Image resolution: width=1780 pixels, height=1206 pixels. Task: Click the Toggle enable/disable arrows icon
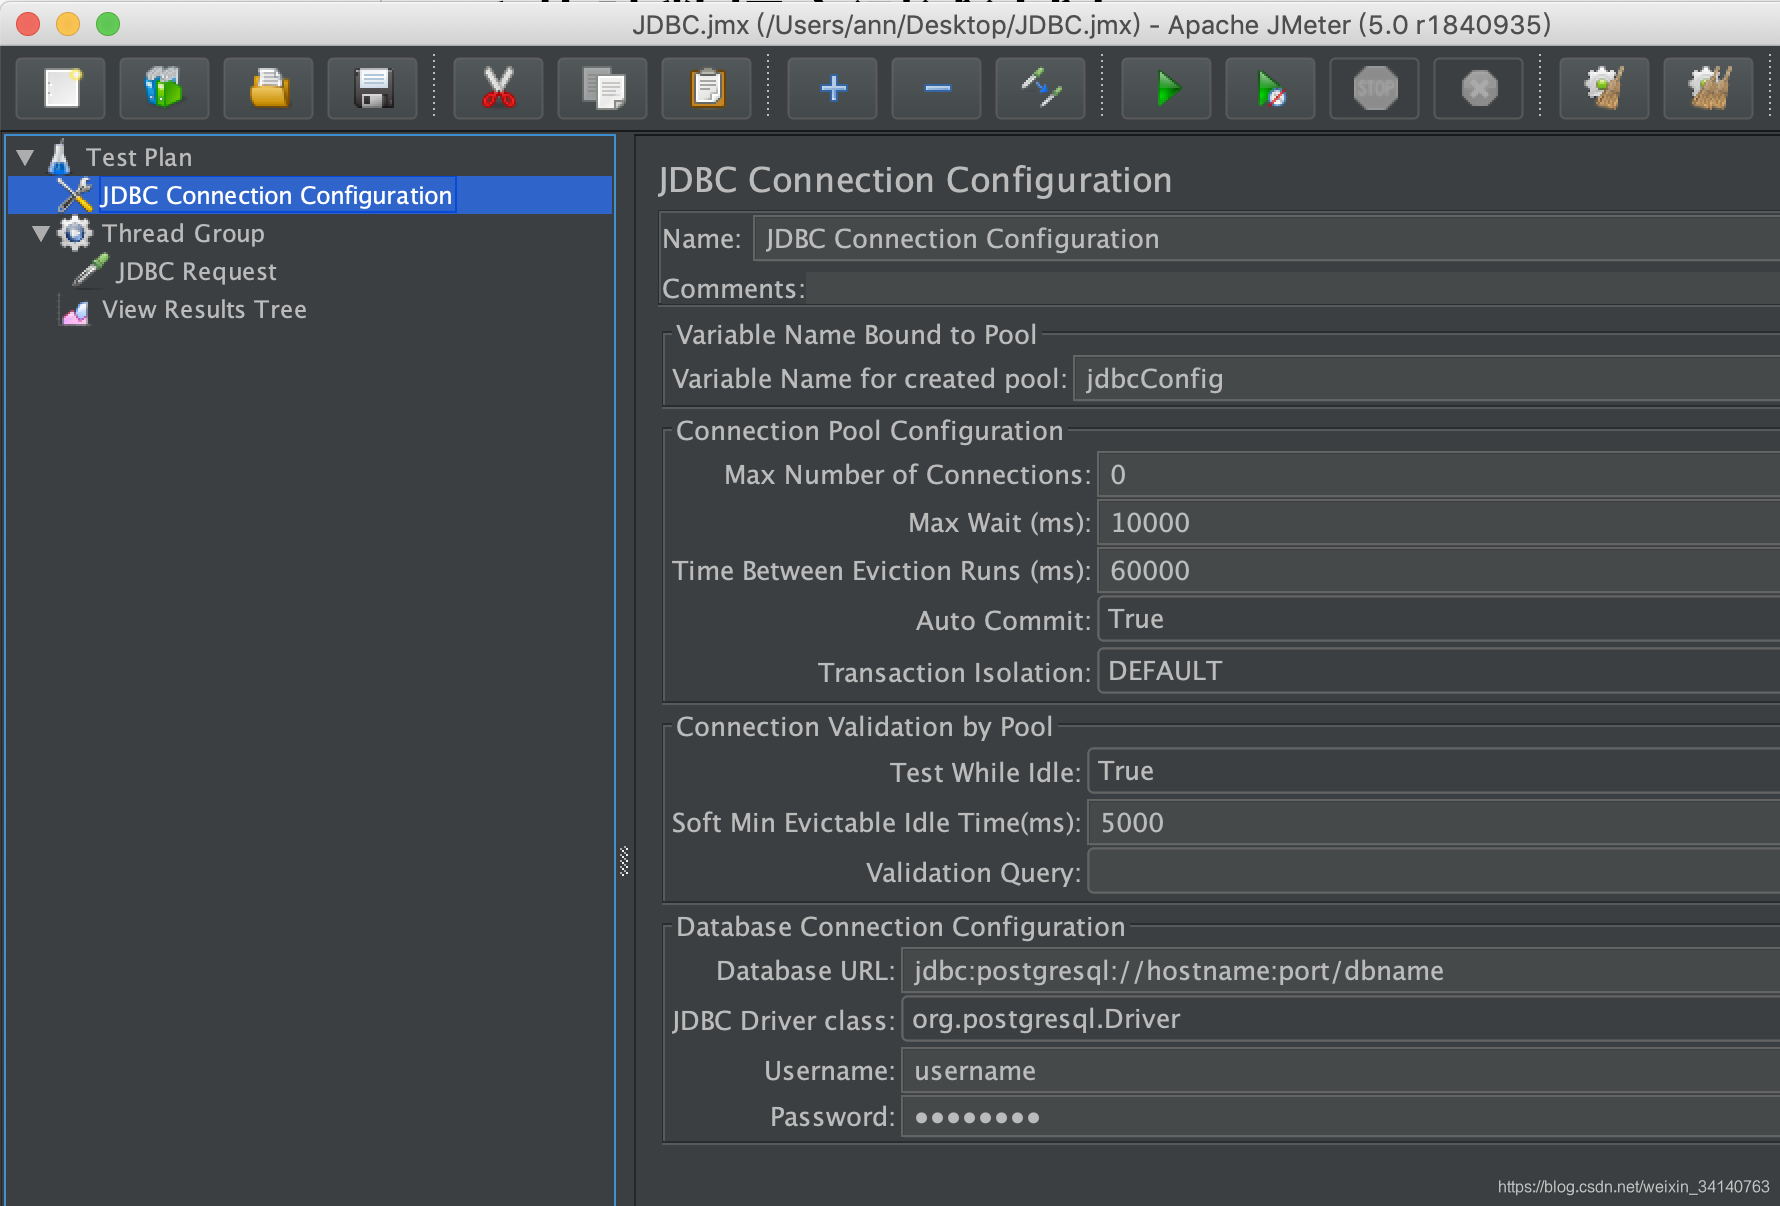tap(1041, 89)
